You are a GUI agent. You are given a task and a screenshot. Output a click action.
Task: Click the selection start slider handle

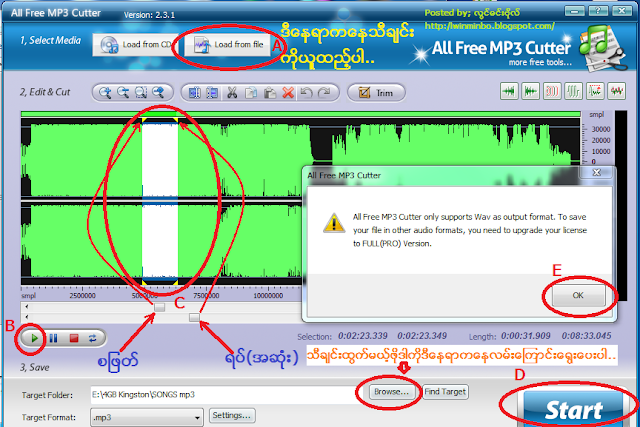coord(160,307)
